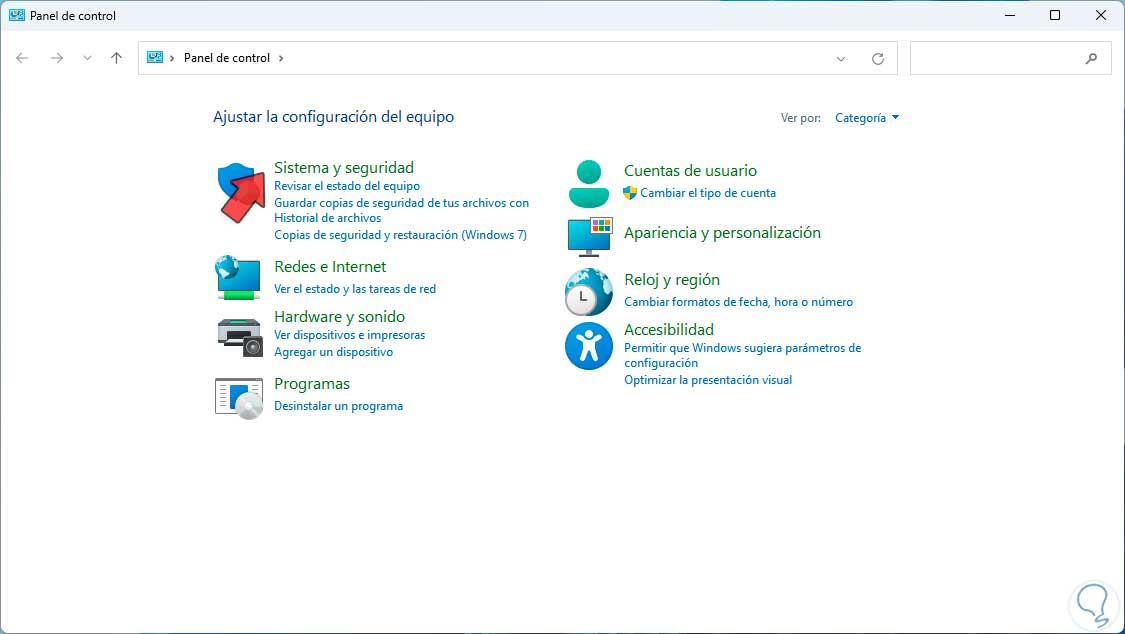Expand the chevron after Panel de control breadcrumb
The height and width of the screenshot is (634, 1125).
point(281,58)
